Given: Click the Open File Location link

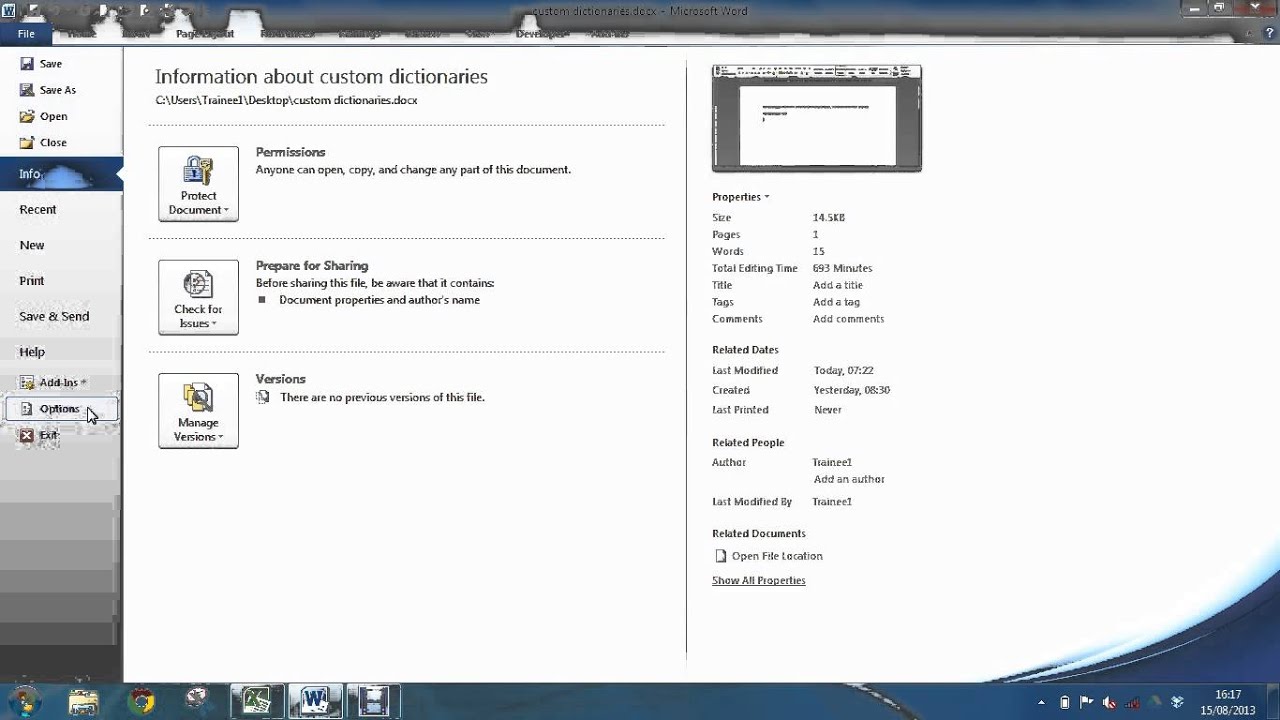Looking at the screenshot, I should click(x=777, y=556).
